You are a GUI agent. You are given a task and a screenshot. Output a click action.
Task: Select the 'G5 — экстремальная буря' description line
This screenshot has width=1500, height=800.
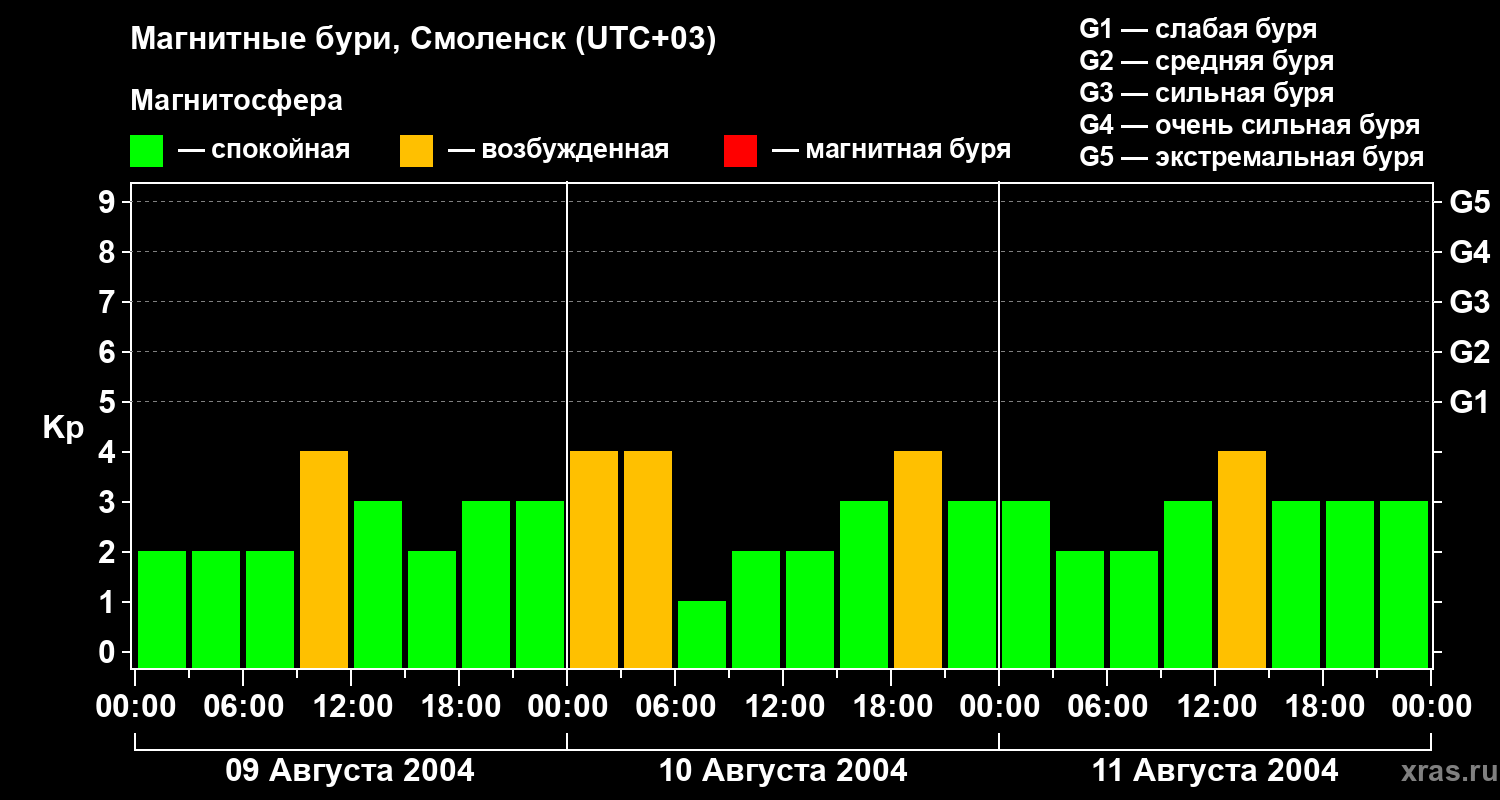pos(1251,157)
